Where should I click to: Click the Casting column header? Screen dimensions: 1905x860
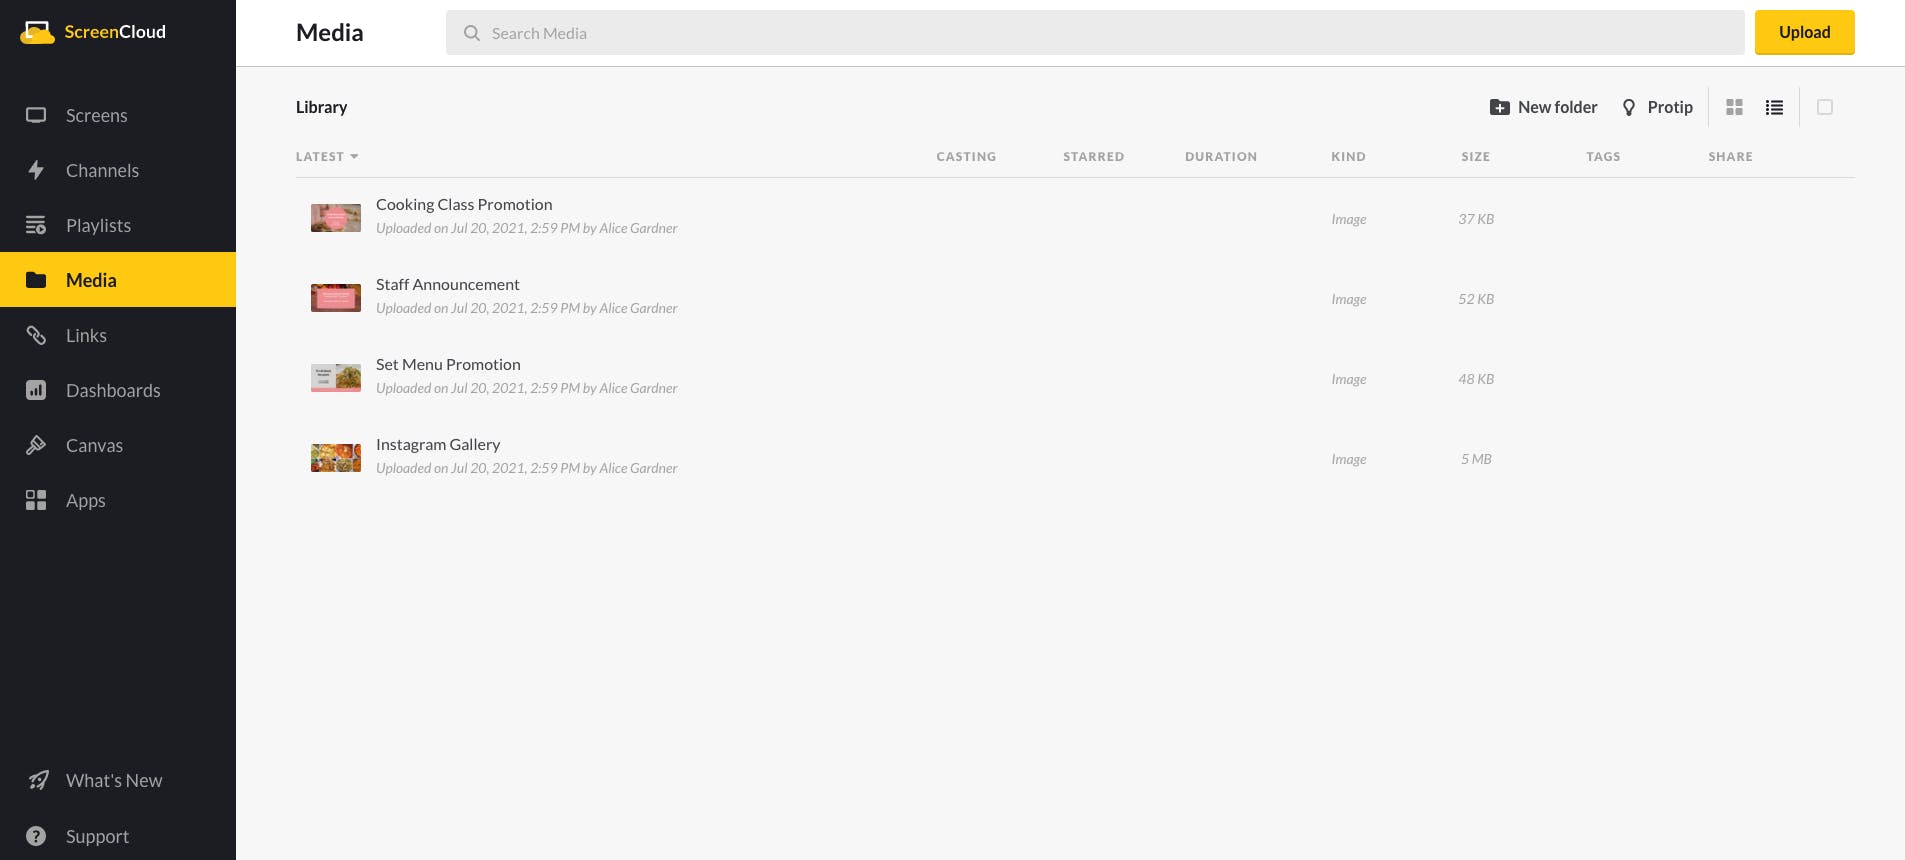[966, 157]
